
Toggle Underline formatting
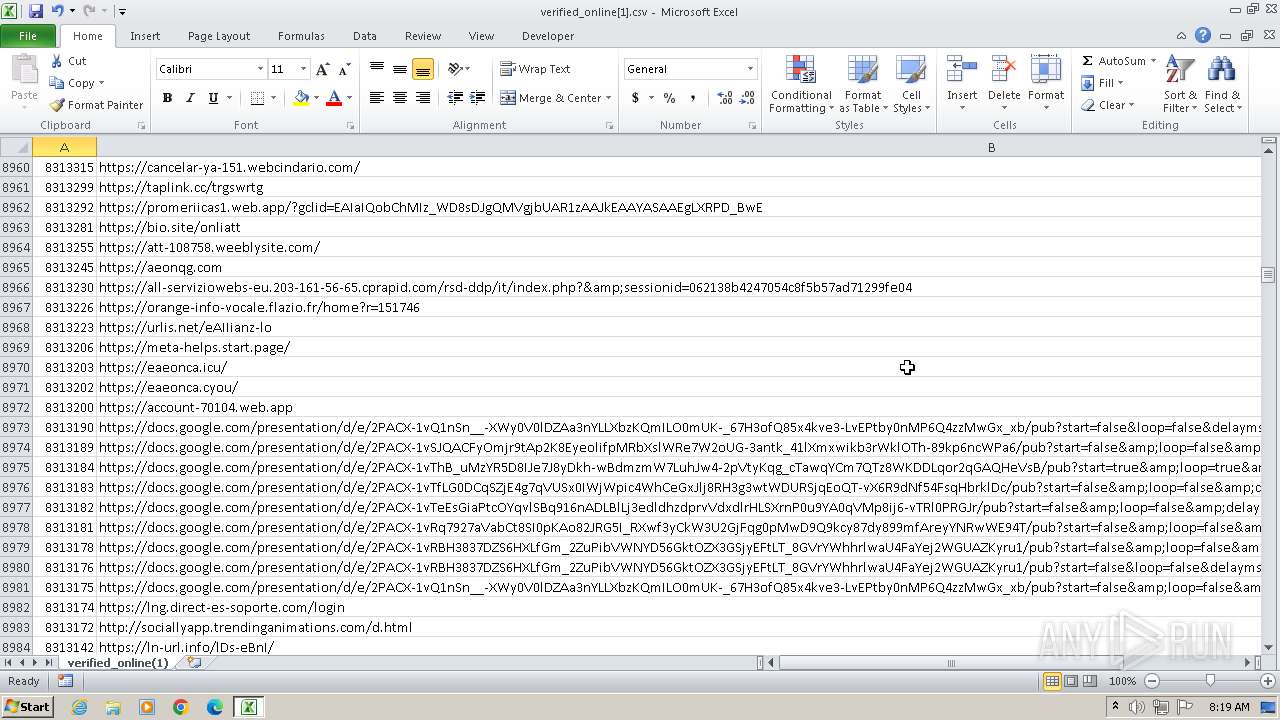pyautogui.click(x=213, y=98)
